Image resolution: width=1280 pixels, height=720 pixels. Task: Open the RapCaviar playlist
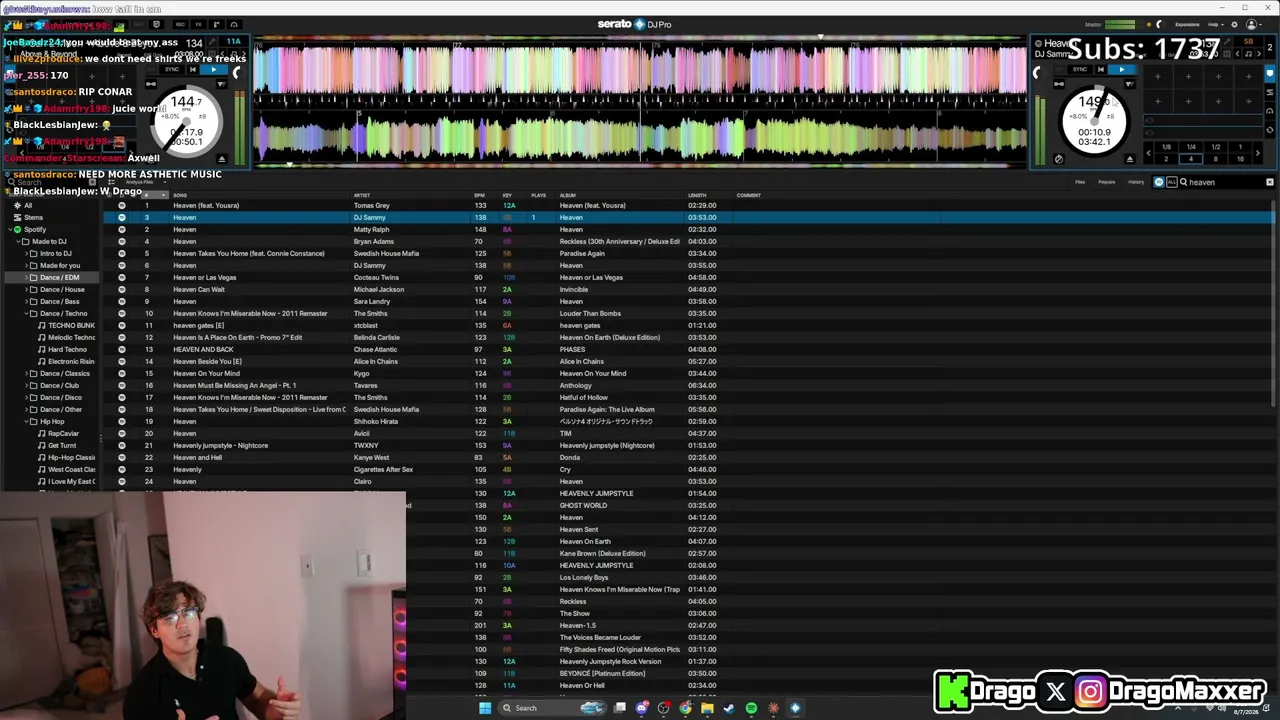point(63,433)
